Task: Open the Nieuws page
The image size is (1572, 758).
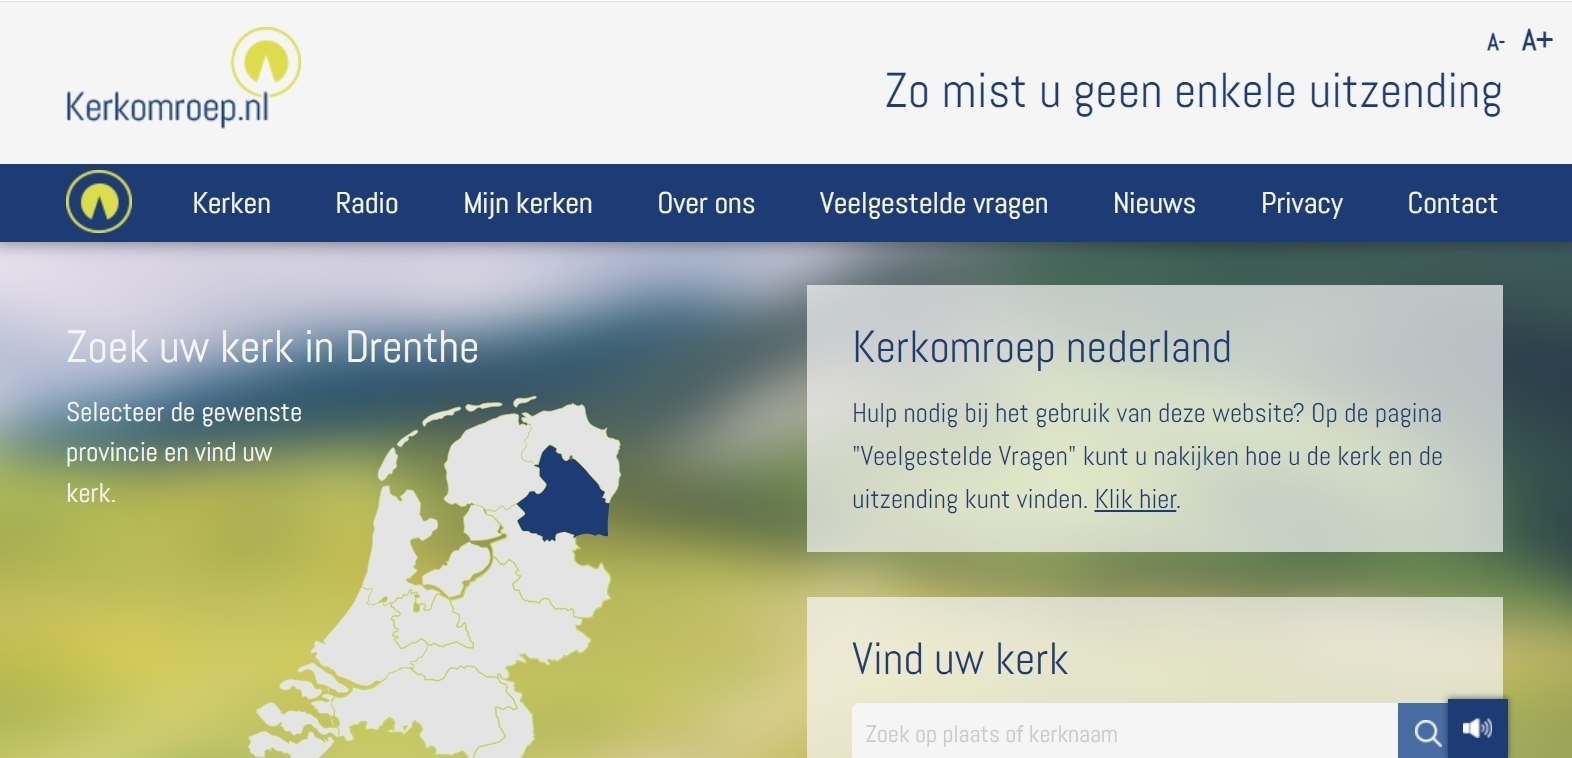Action: click(x=1154, y=203)
